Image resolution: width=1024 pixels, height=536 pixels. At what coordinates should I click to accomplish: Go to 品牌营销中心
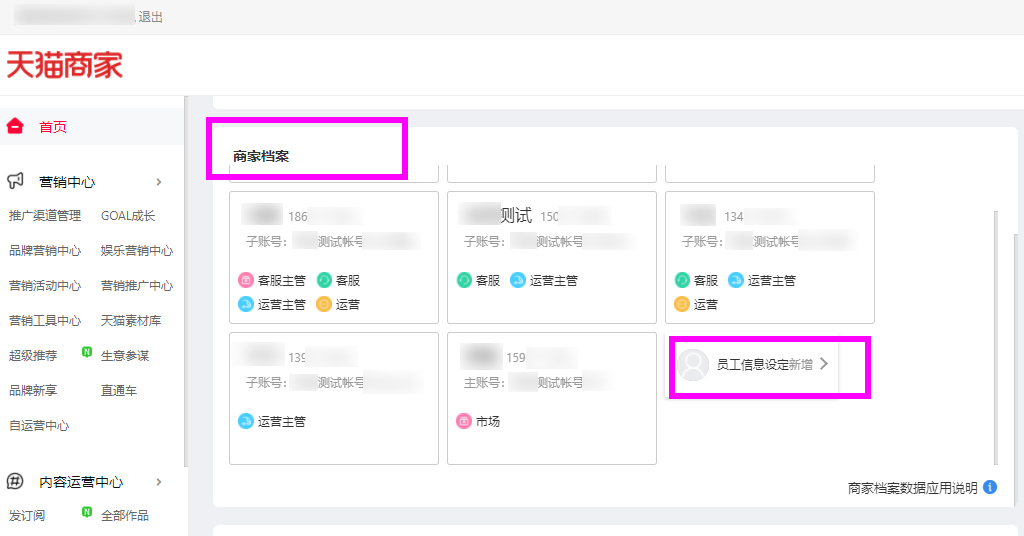[x=44, y=251]
